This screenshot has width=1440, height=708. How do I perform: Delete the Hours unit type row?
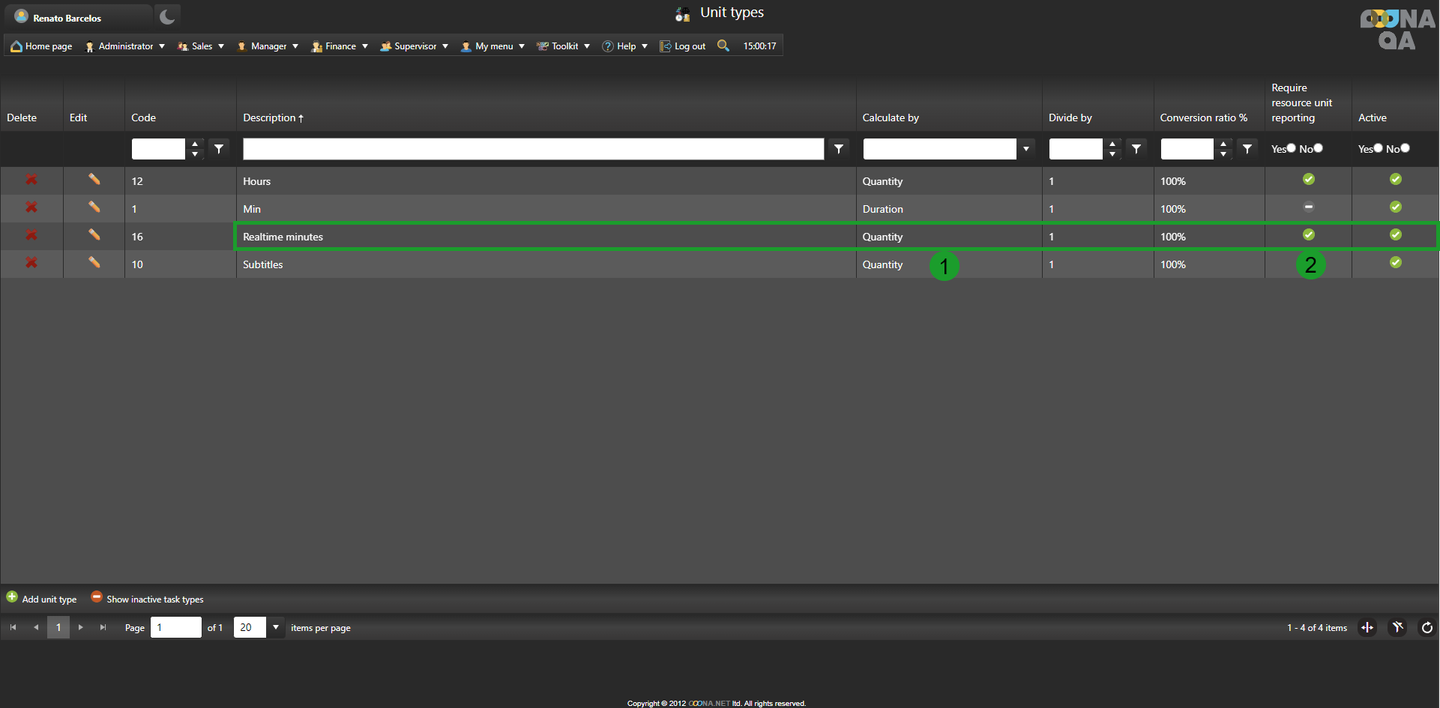tap(31, 180)
